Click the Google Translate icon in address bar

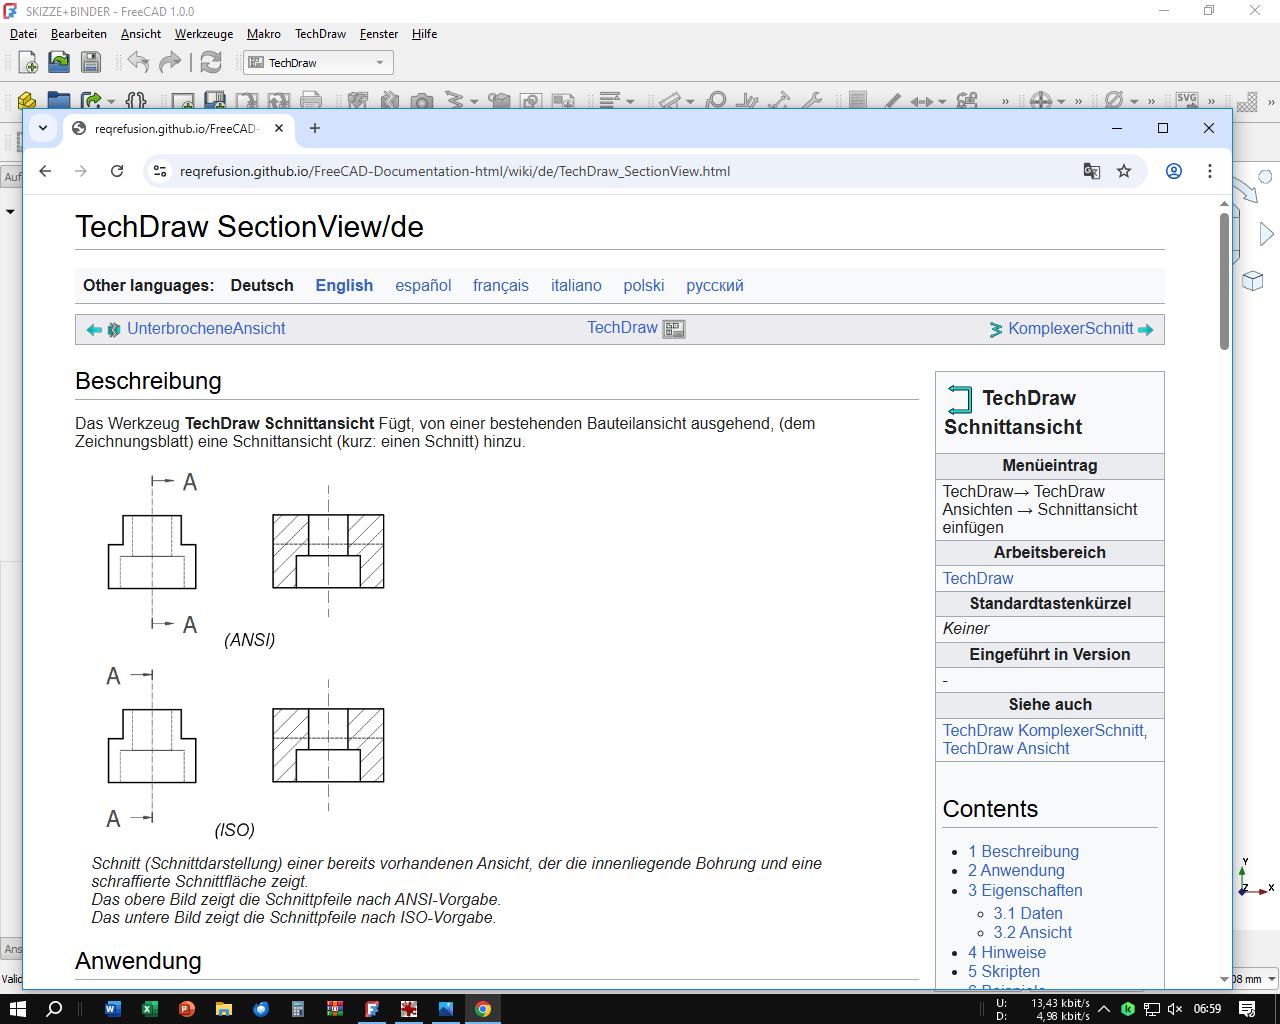[1092, 171]
